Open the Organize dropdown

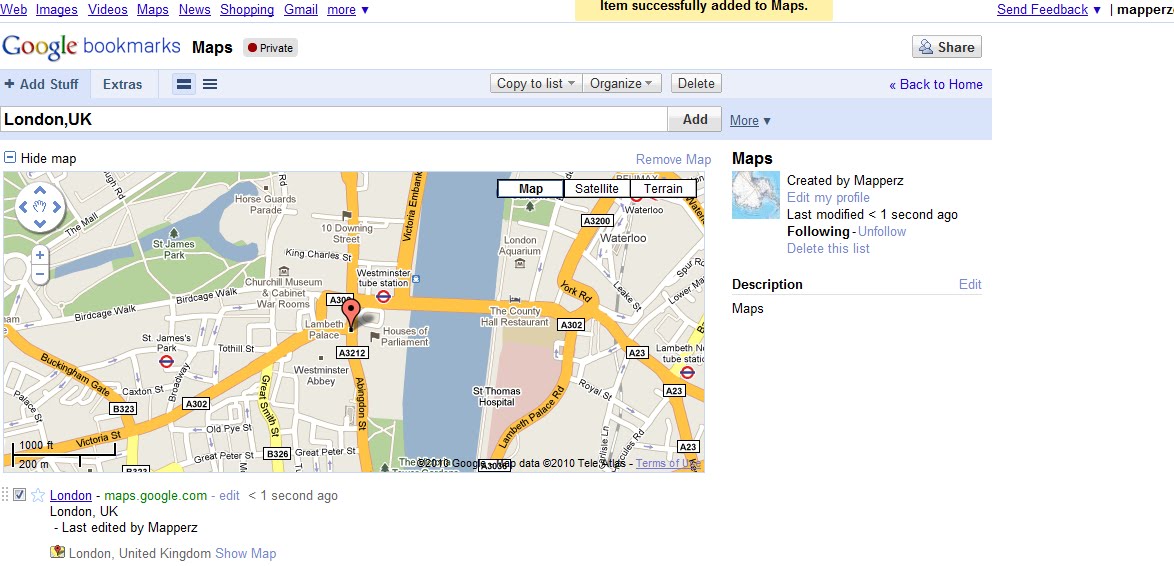pos(621,83)
